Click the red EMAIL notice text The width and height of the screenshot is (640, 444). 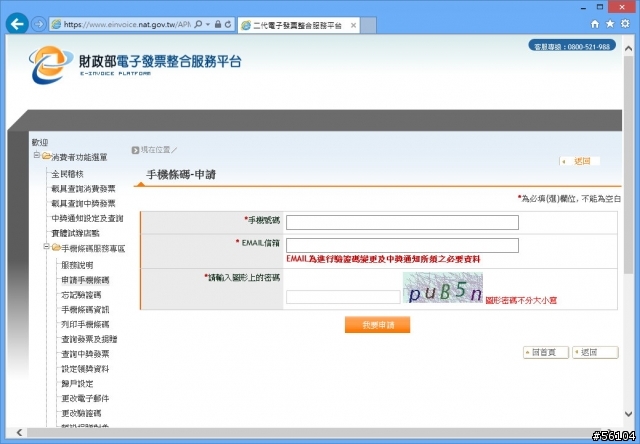(383, 259)
